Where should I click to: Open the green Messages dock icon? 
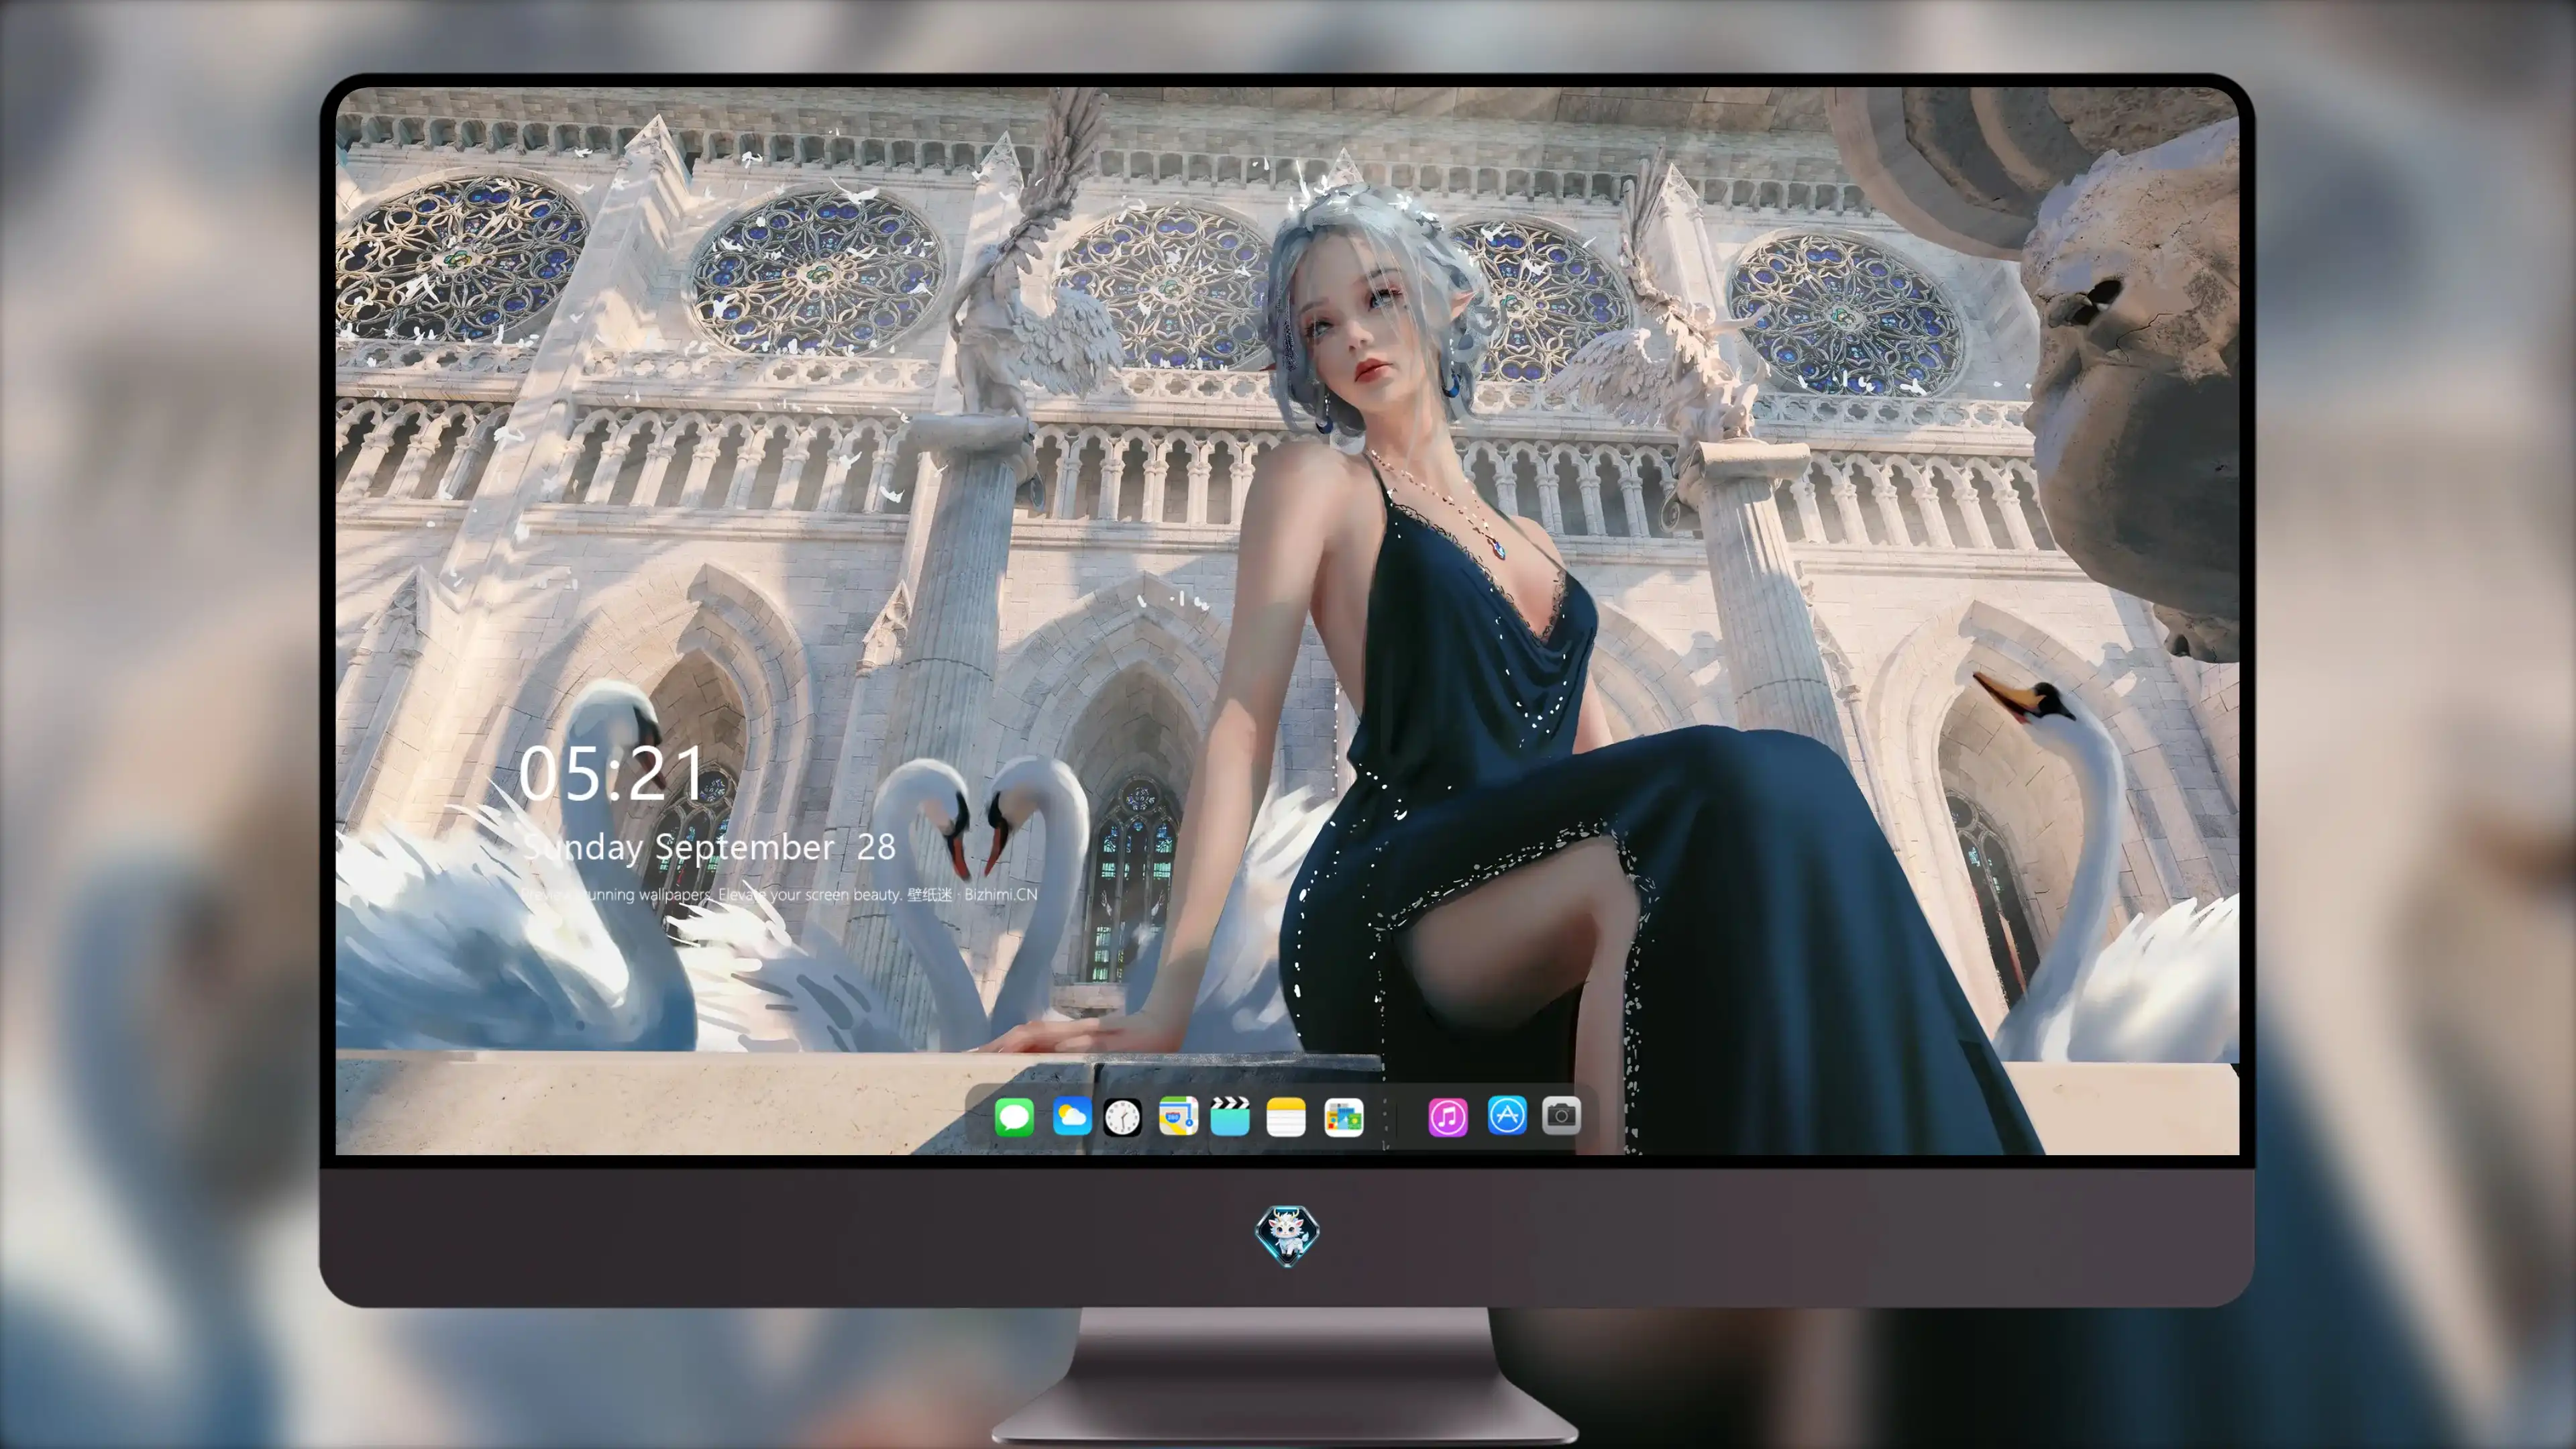[x=1014, y=1117]
